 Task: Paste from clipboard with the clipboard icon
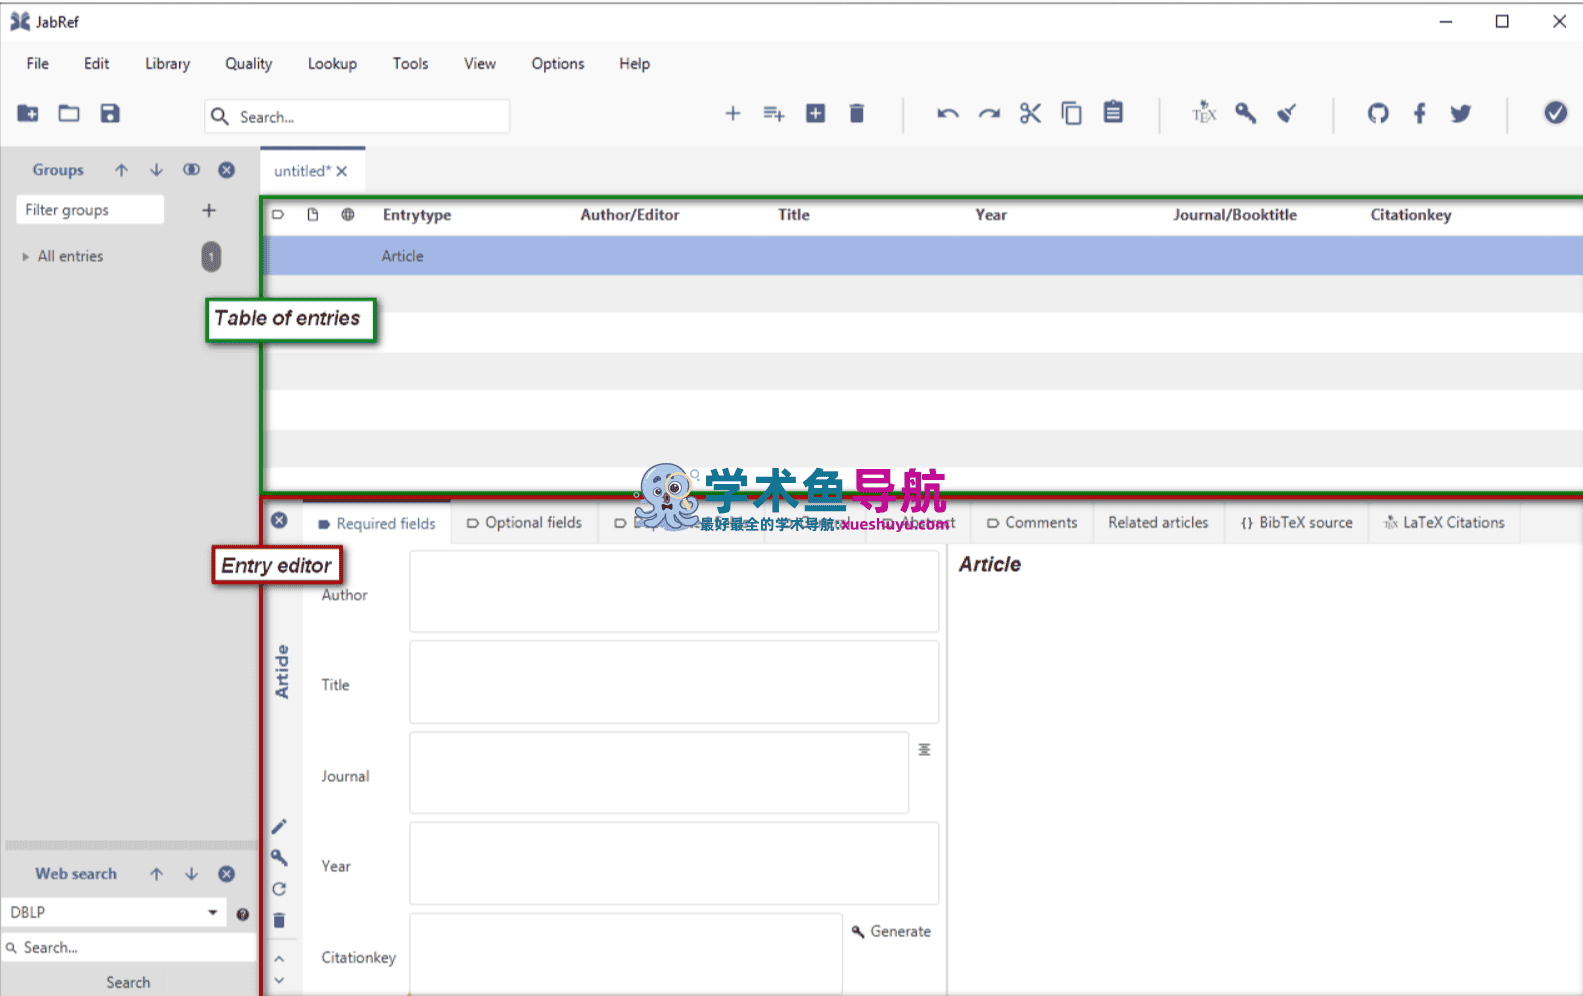pyautogui.click(x=1113, y=112)
